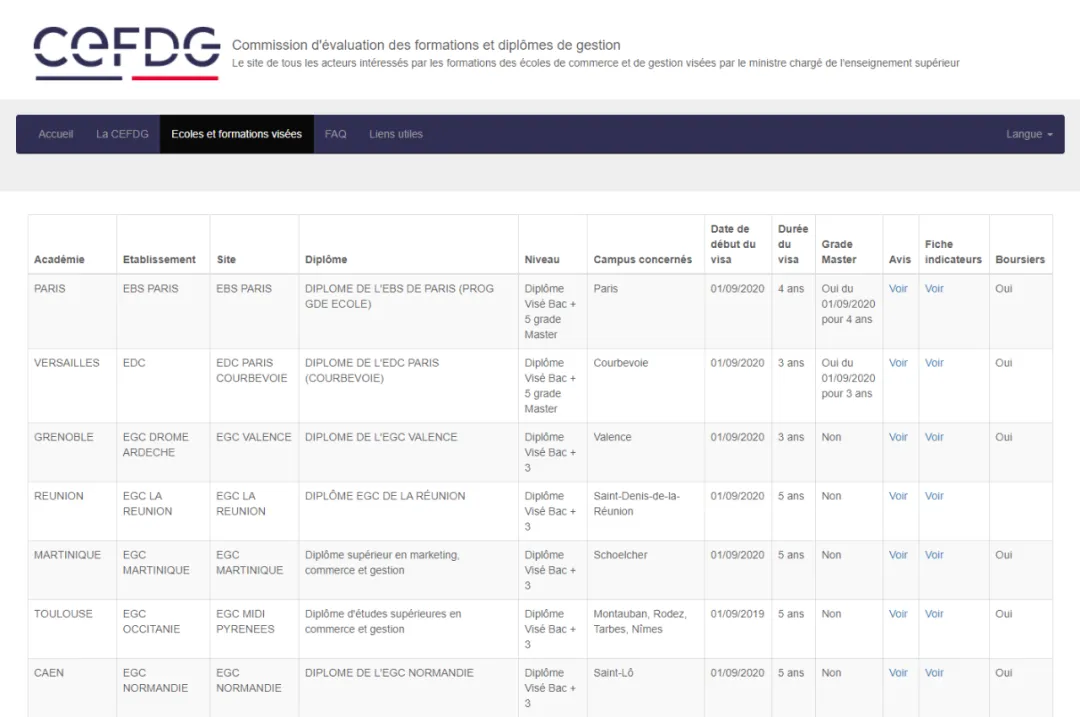
Task: Click DIPLOME DE L'EGC NORMANDIE text
Action: [x=389, y=673]
